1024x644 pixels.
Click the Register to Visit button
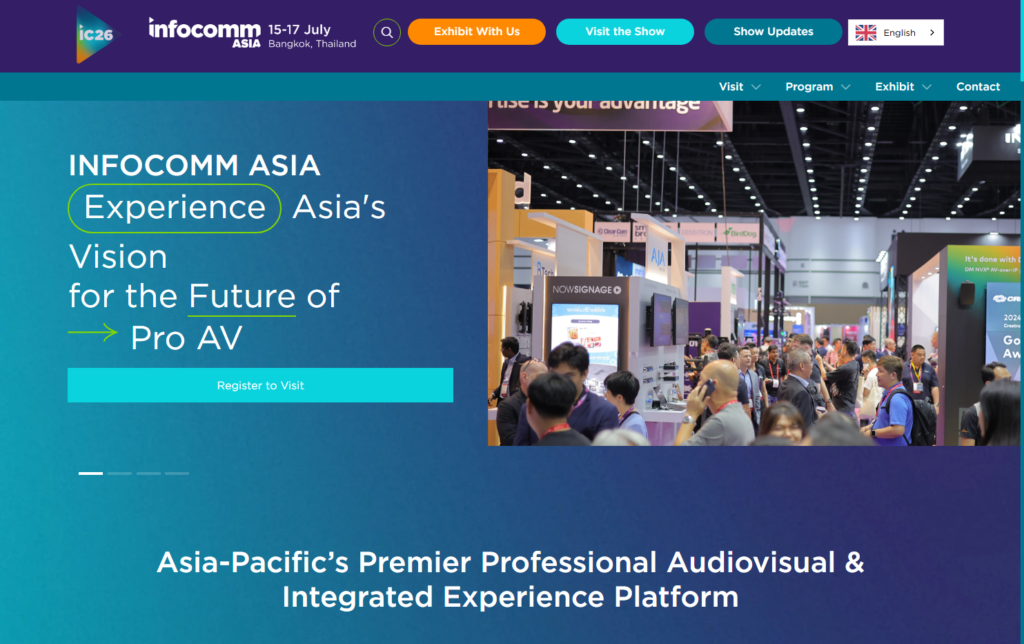click(260, 385)
